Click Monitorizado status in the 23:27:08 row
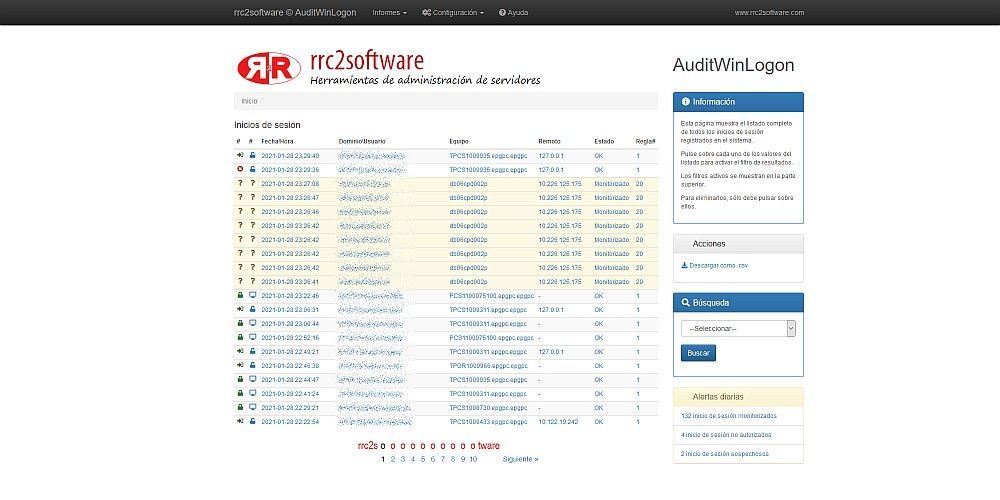 pyautogui.click(x=612, y=184)
